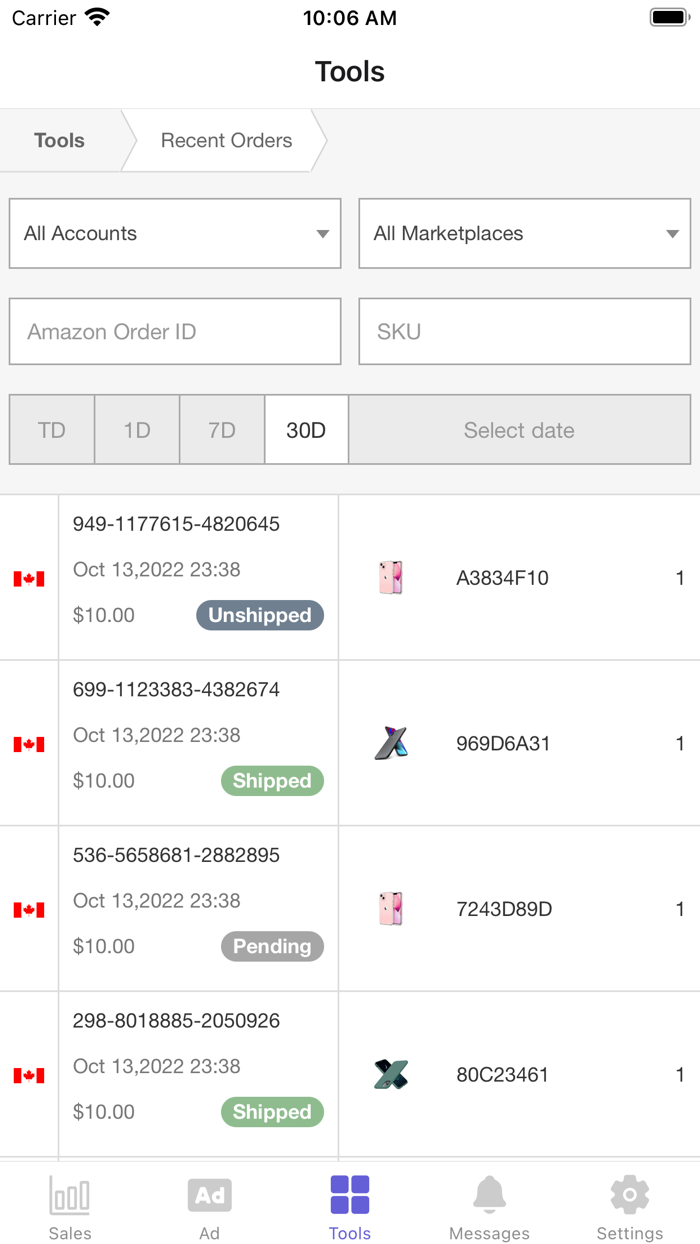Click the Wi-Fi icon in the status bar
Screen dimensions: 700x1244
[96, 16]
